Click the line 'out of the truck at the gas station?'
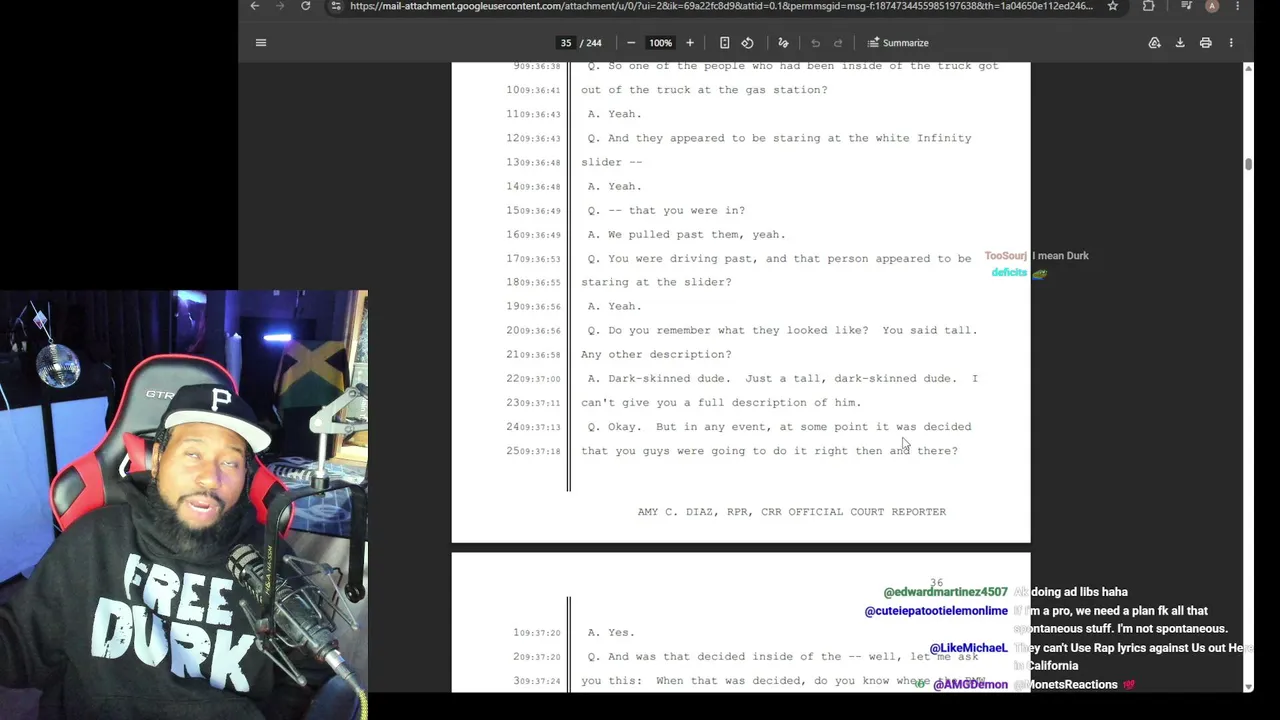 (704, 90)
